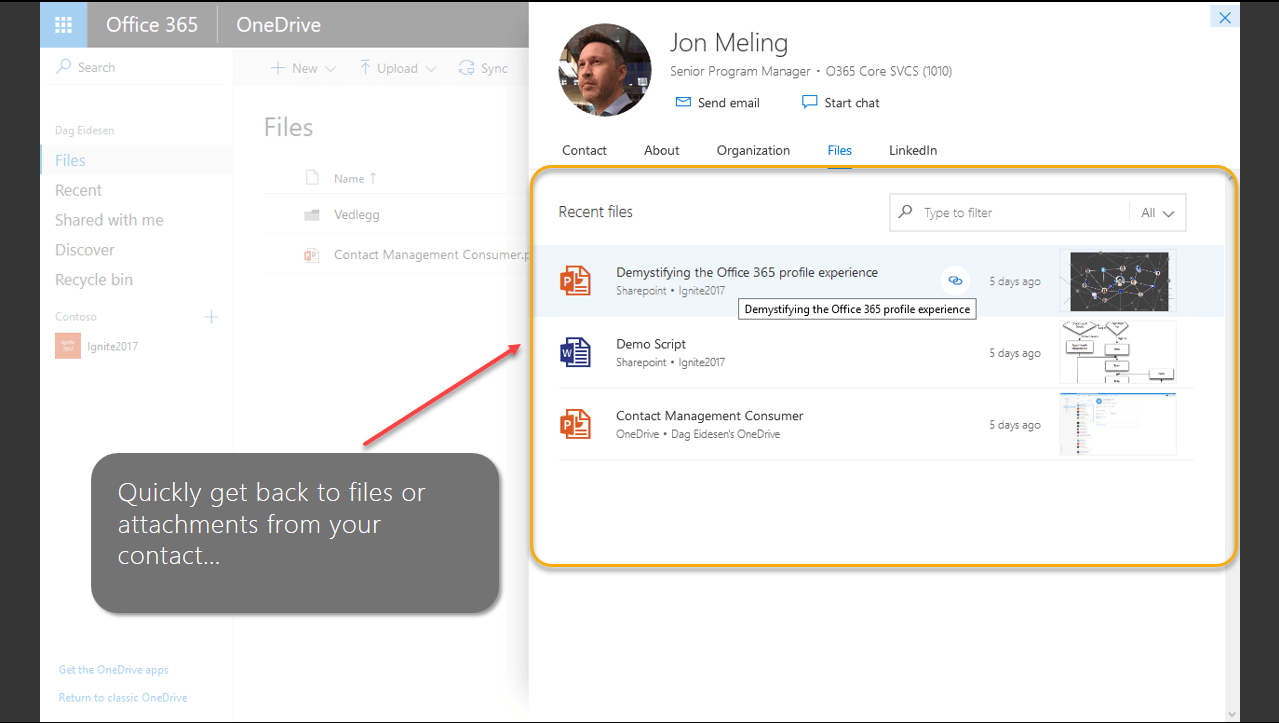Click the Start chat bubble icon
This screenshot has height=723, width=1279.
pos(809,102)
